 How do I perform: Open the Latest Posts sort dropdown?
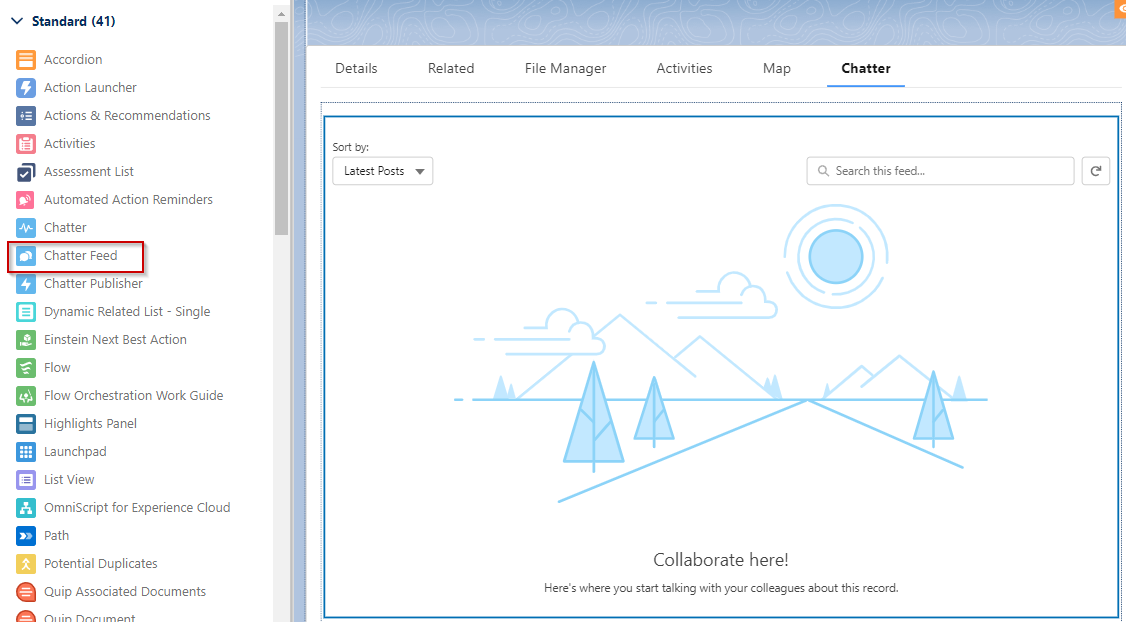pos(382,170)
